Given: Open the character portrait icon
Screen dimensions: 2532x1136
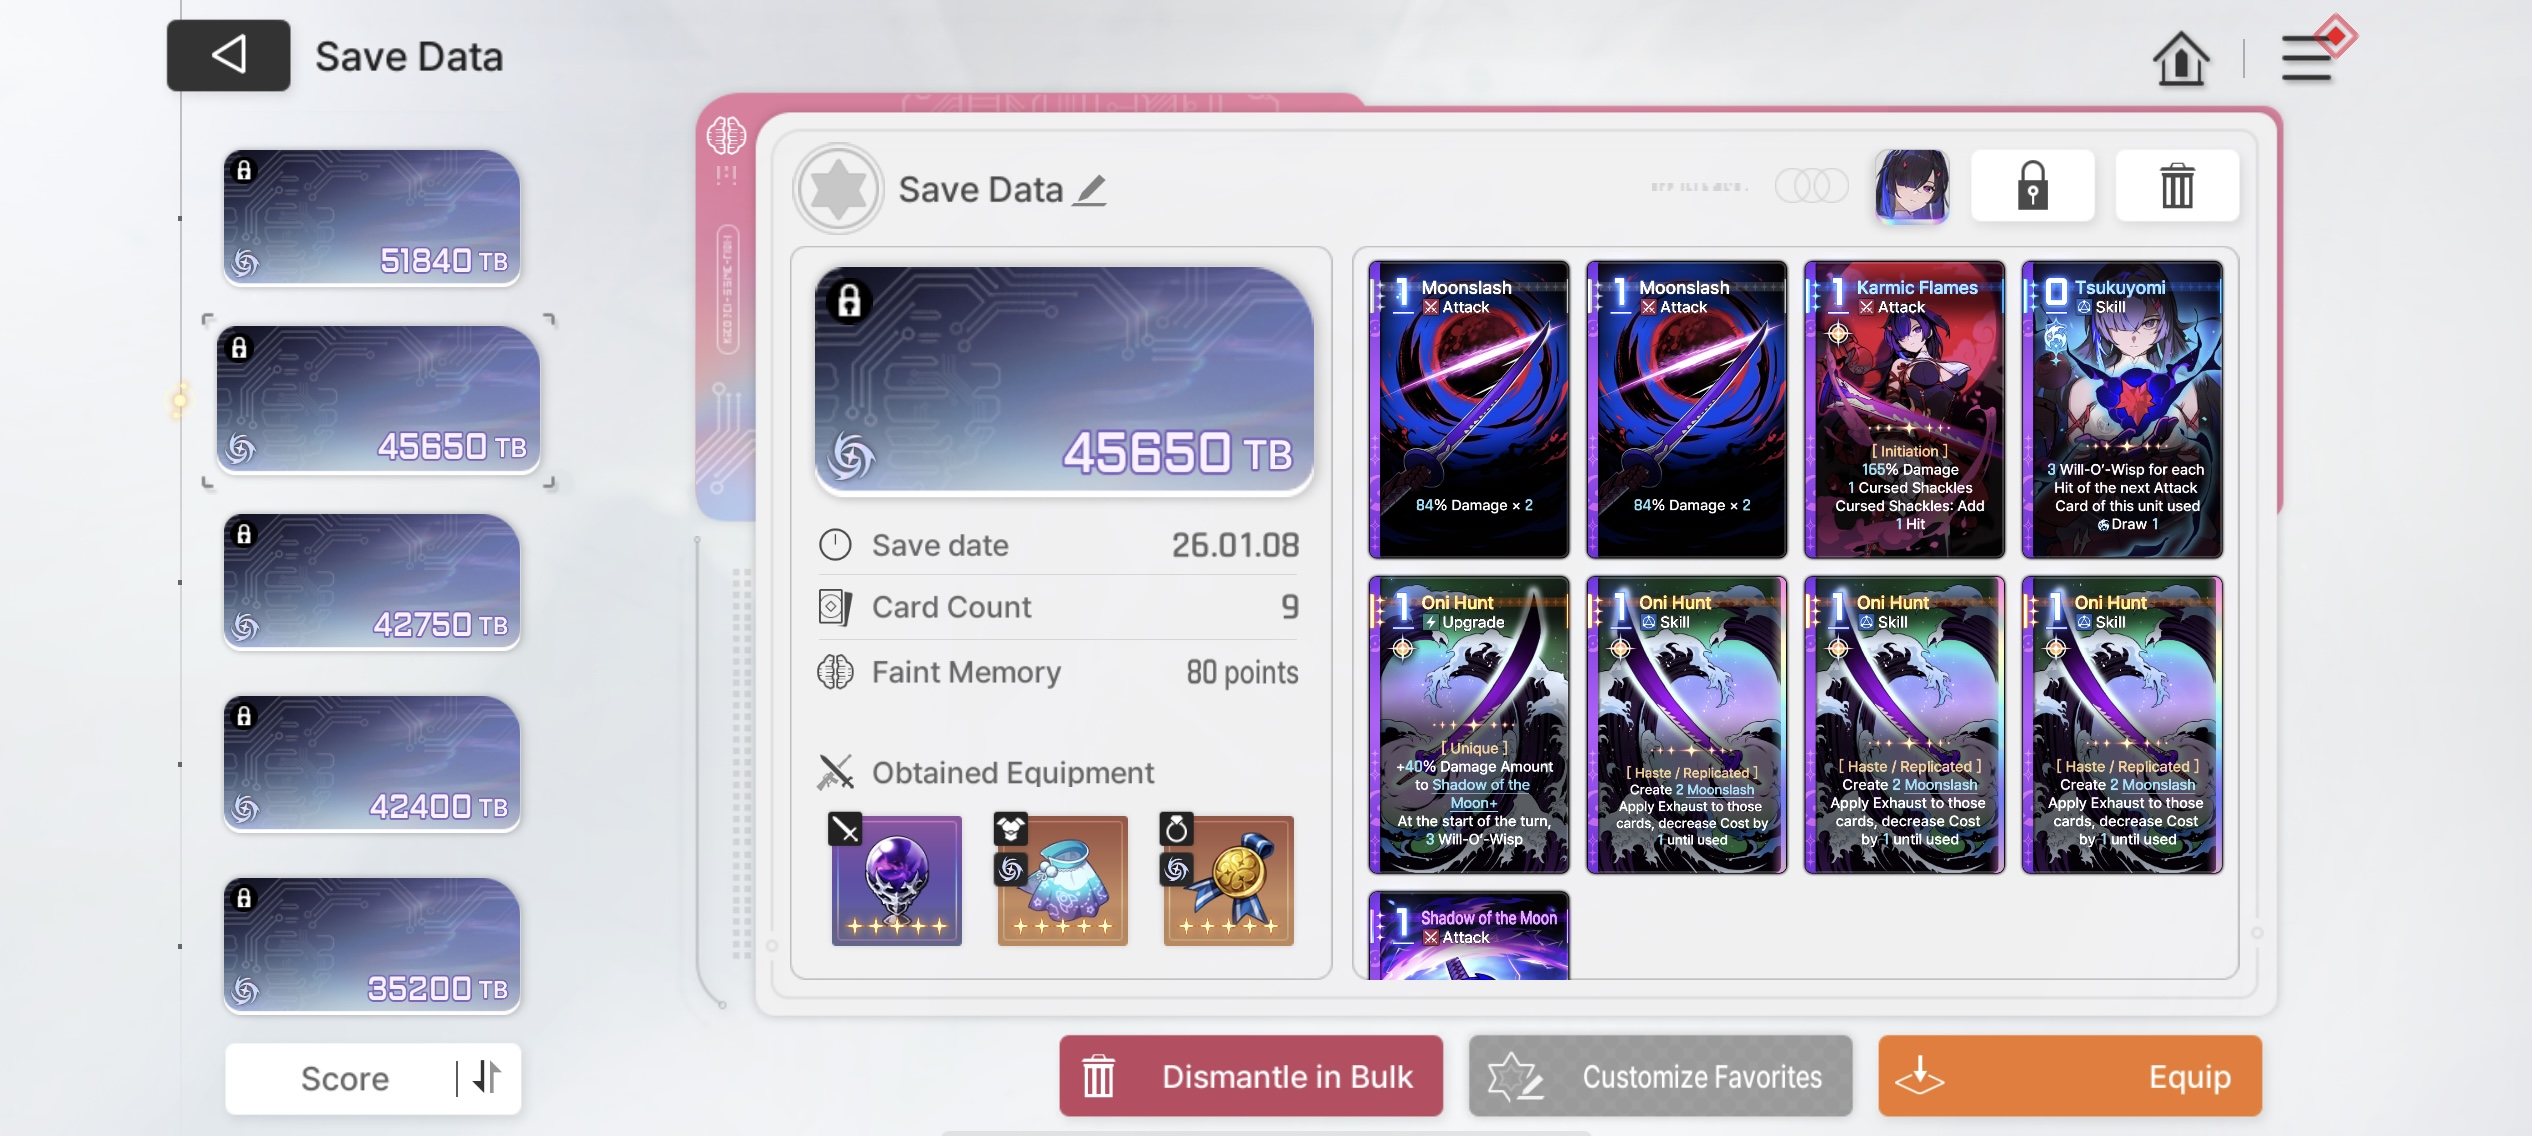Looking at the screenshot, I should pos(1911,186).
